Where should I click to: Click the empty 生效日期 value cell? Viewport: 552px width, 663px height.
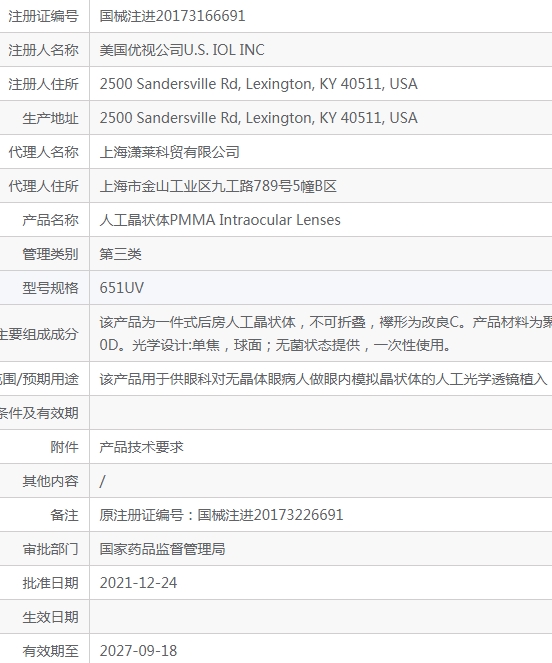[x=321, y=617]
